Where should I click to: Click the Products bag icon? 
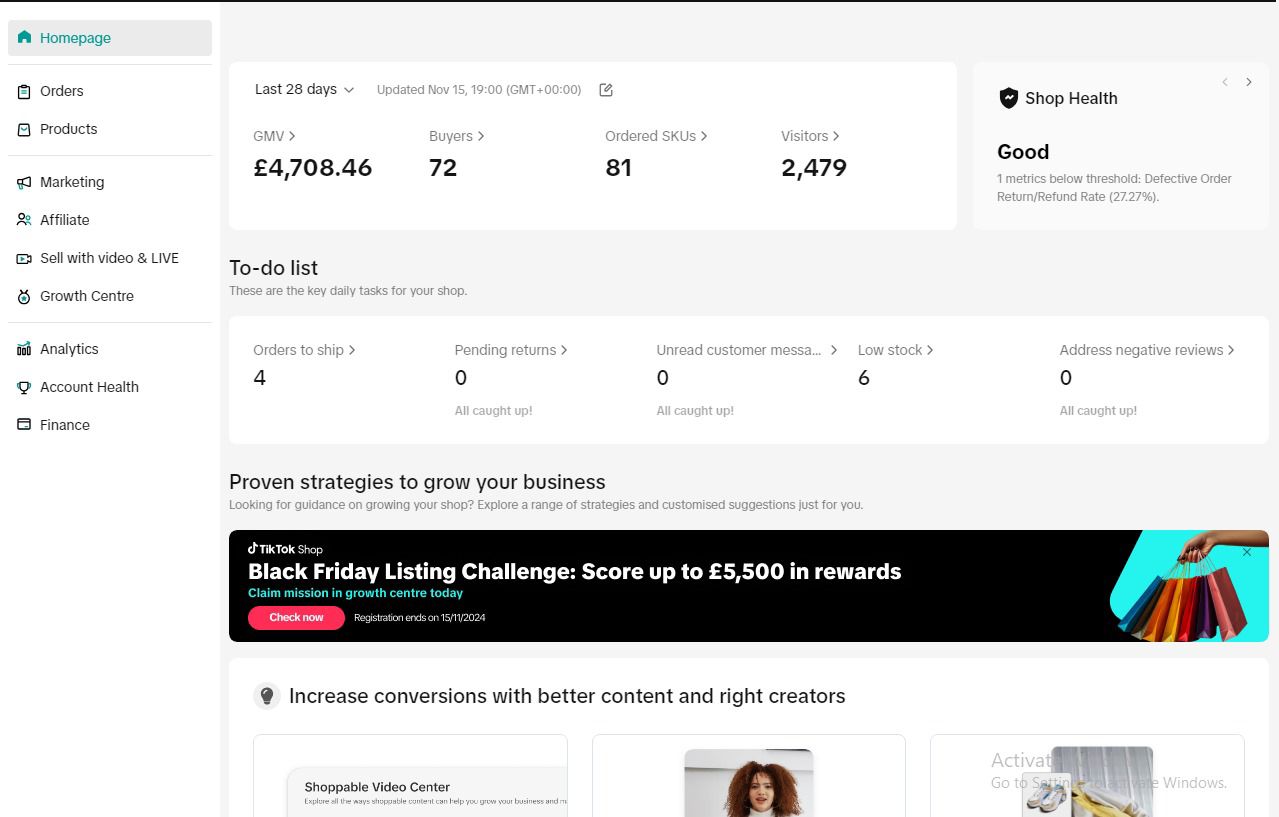[24, 129]
